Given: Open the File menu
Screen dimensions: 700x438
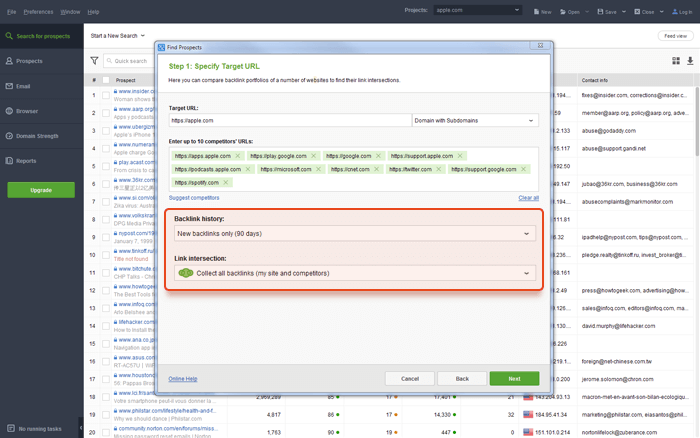Looking at the screenshot, I should pos(12,12).
